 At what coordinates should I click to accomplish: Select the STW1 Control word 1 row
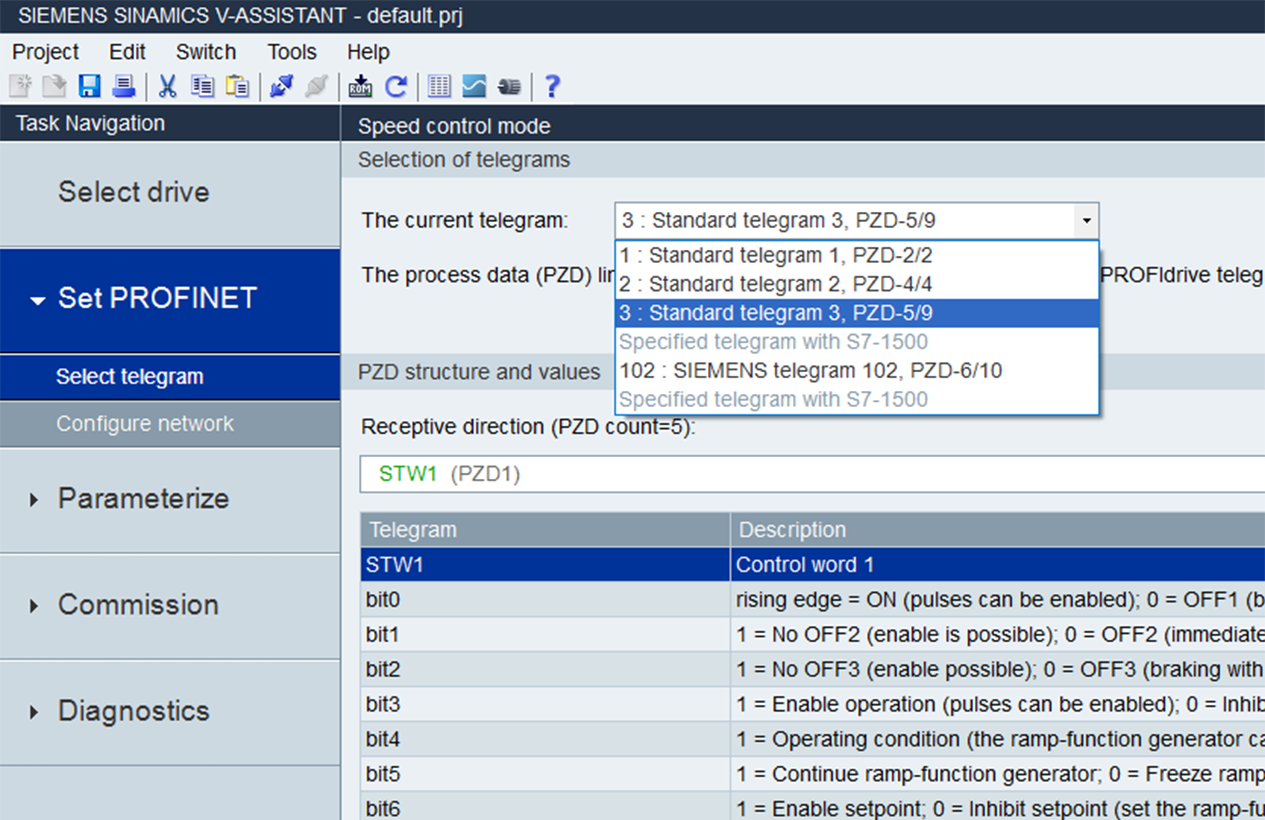point(813,565)
